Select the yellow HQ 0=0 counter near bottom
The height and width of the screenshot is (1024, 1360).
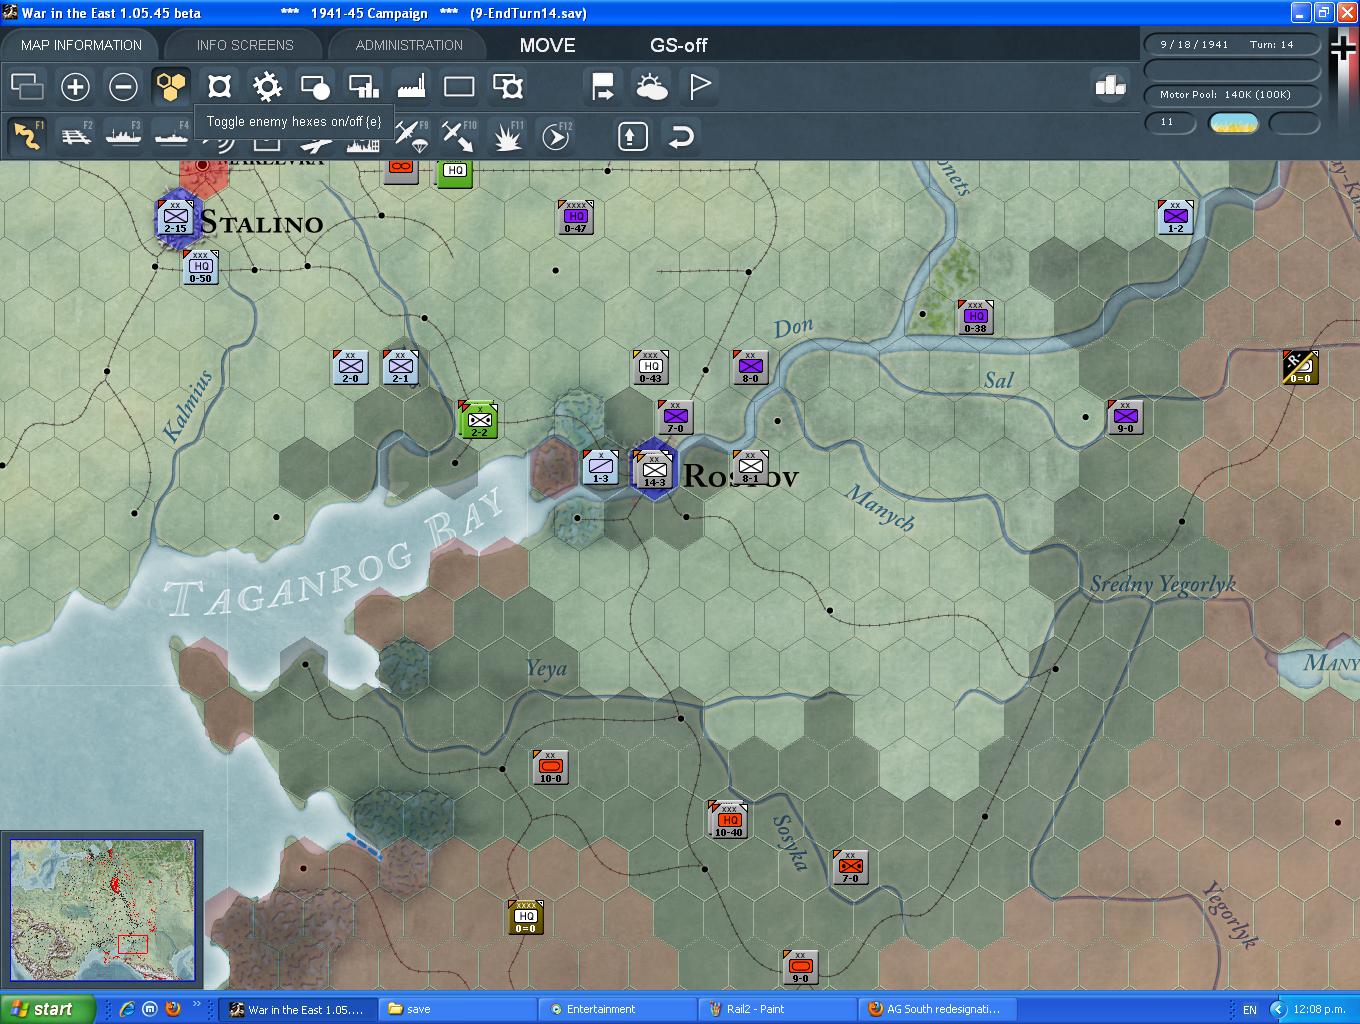[x=526, y=916]
